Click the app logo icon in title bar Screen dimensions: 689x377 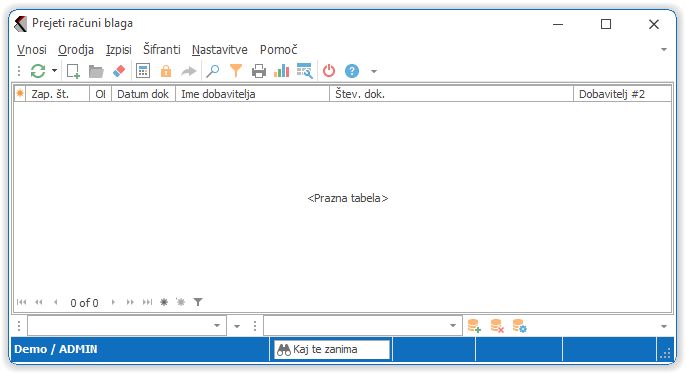20,24
